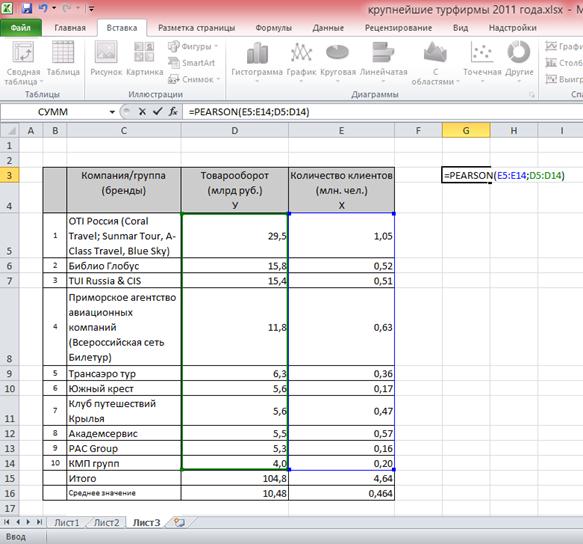Click the cell with value 1,05
583x544 pixels.
[x=341, y=236]
